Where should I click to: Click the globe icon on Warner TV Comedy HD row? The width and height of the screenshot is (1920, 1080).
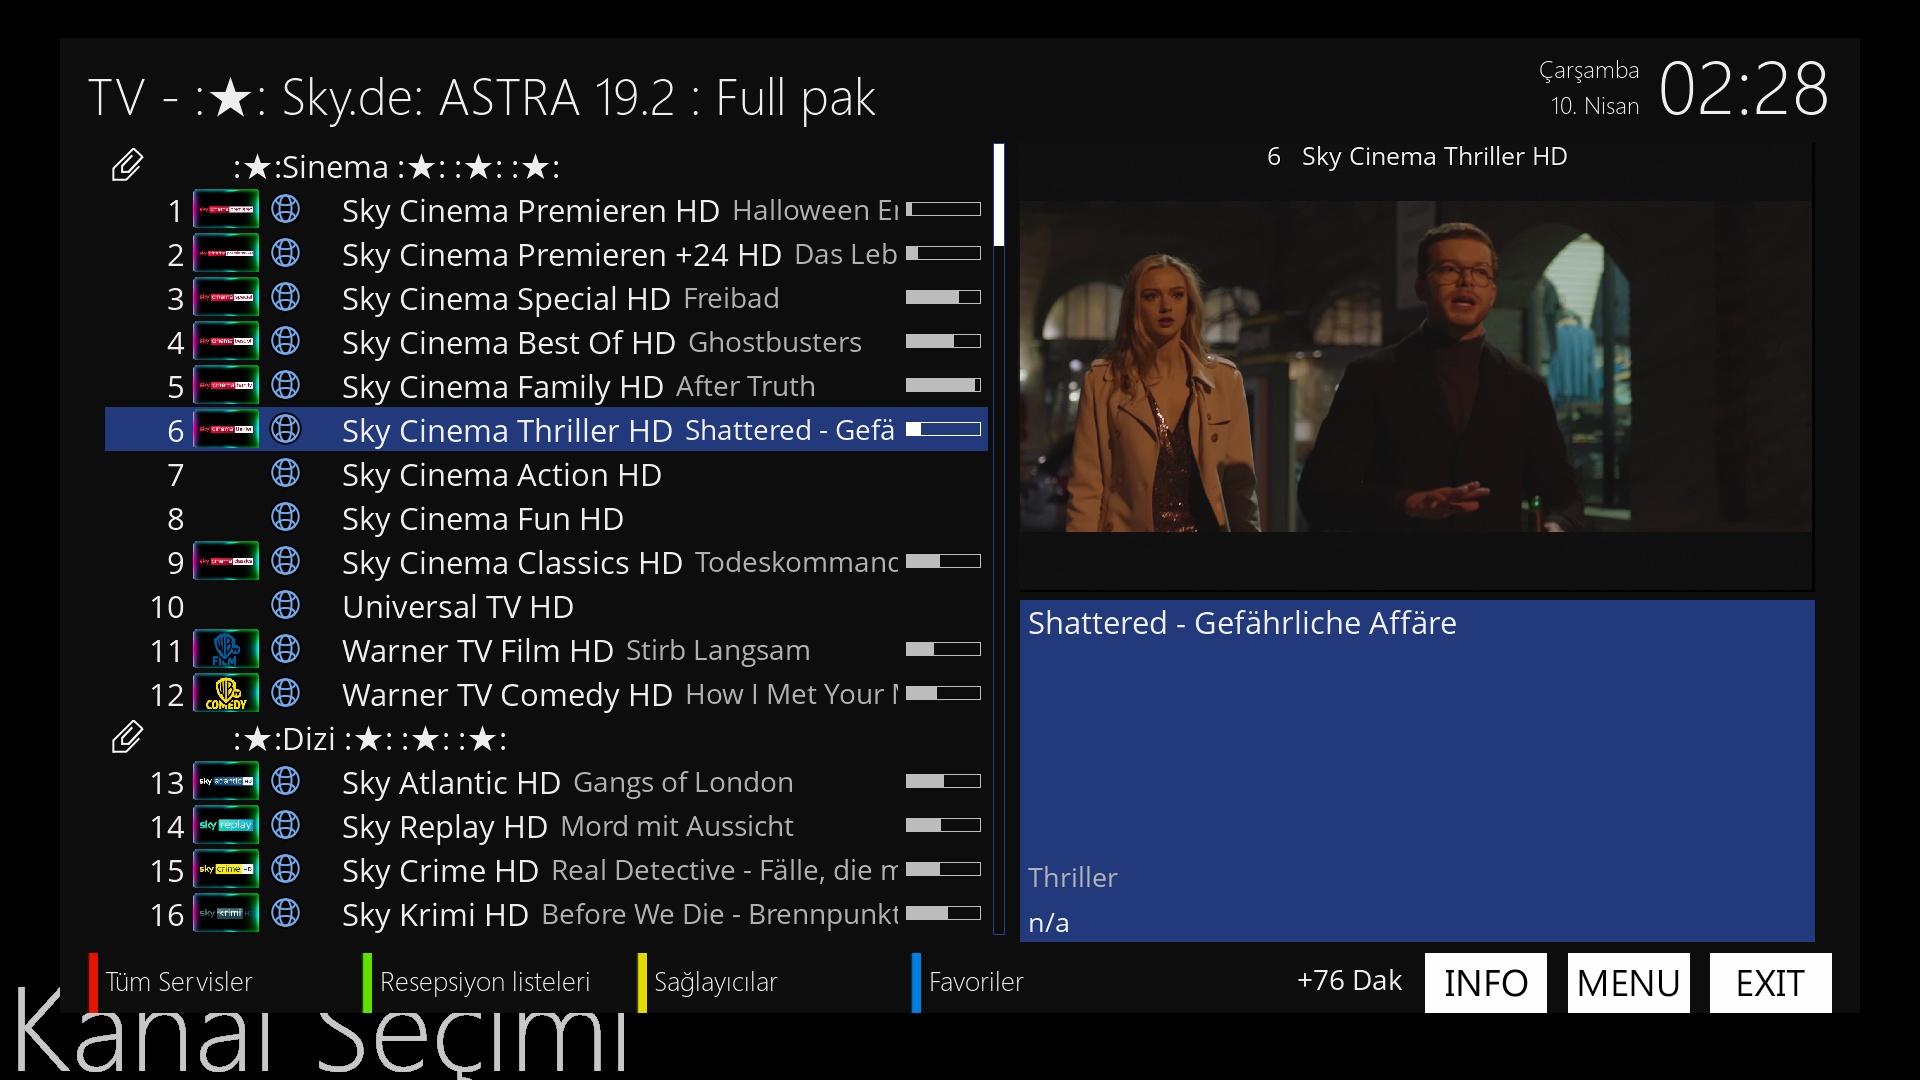click(286, 693)
